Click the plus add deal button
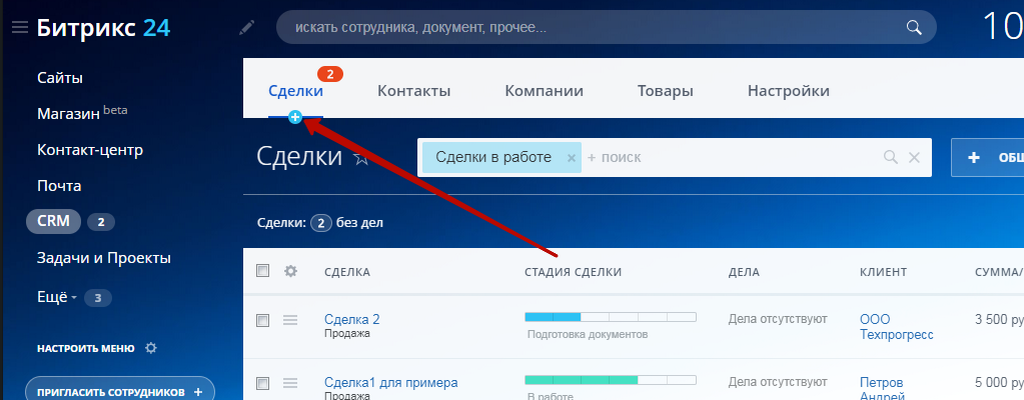Screen dimensions: 1024x400 (987, 158)
